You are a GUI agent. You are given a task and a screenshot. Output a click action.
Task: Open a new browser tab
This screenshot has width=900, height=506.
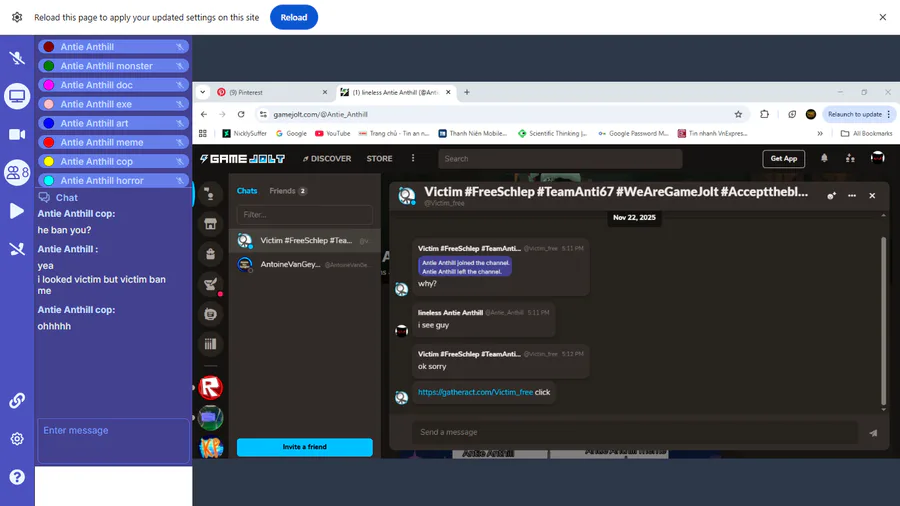coord(467,92)
